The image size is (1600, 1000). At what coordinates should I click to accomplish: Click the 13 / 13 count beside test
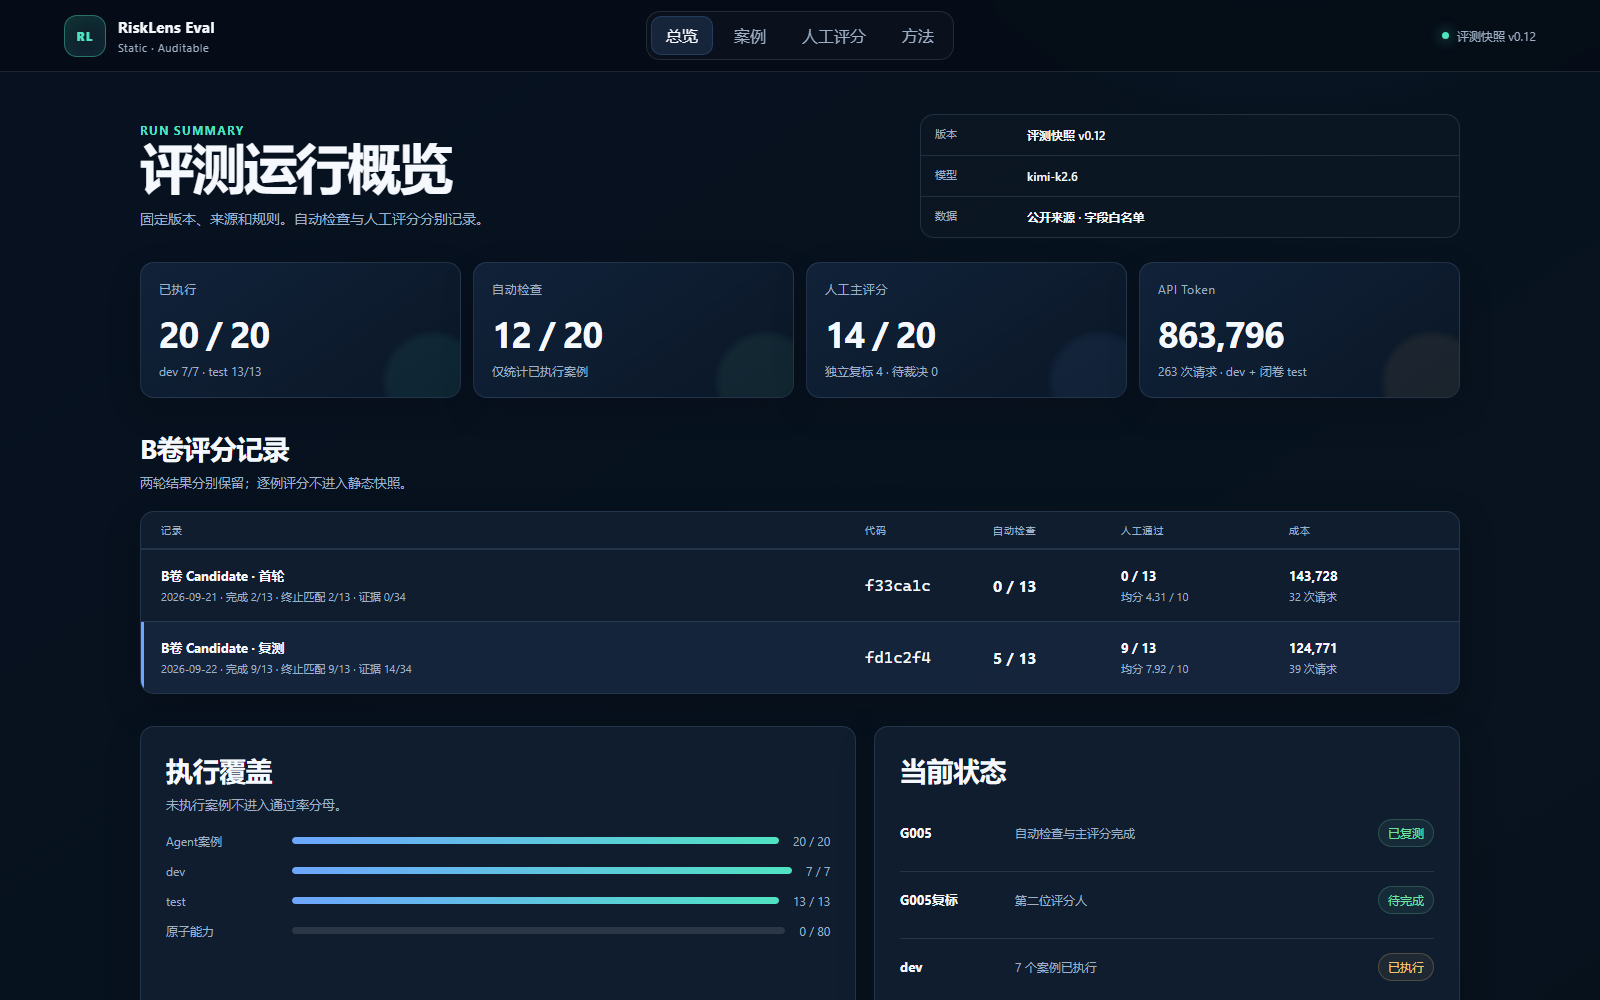[x=811, y=902]
